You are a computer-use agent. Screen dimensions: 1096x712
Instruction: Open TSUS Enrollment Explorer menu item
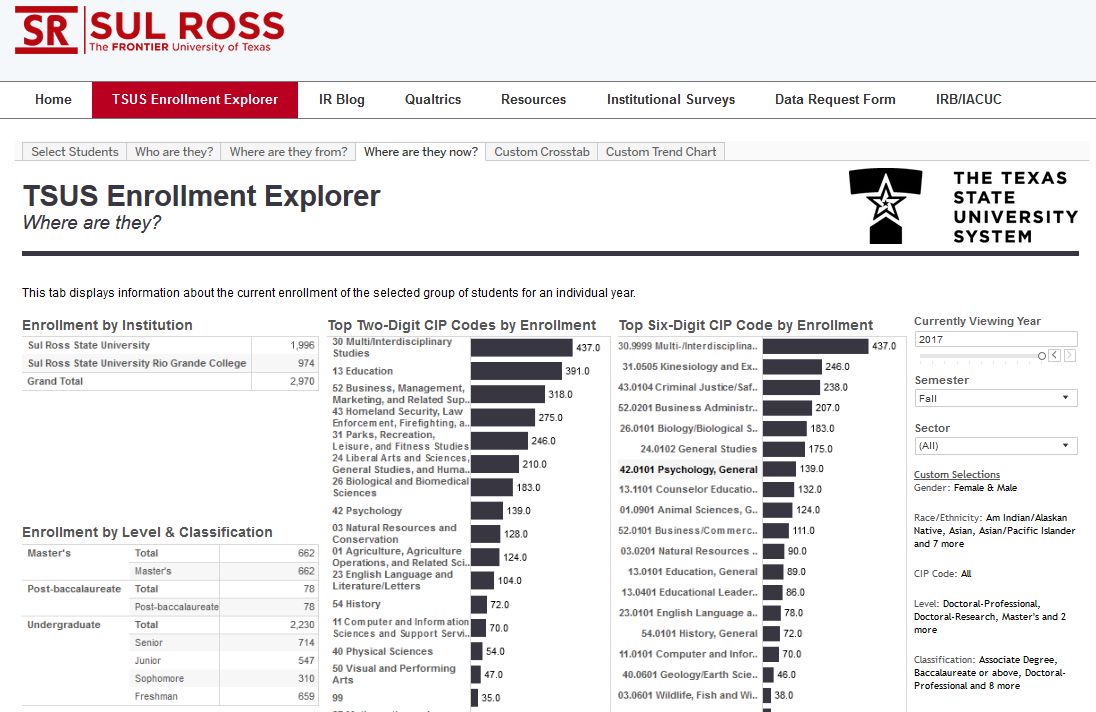(195, 100)
